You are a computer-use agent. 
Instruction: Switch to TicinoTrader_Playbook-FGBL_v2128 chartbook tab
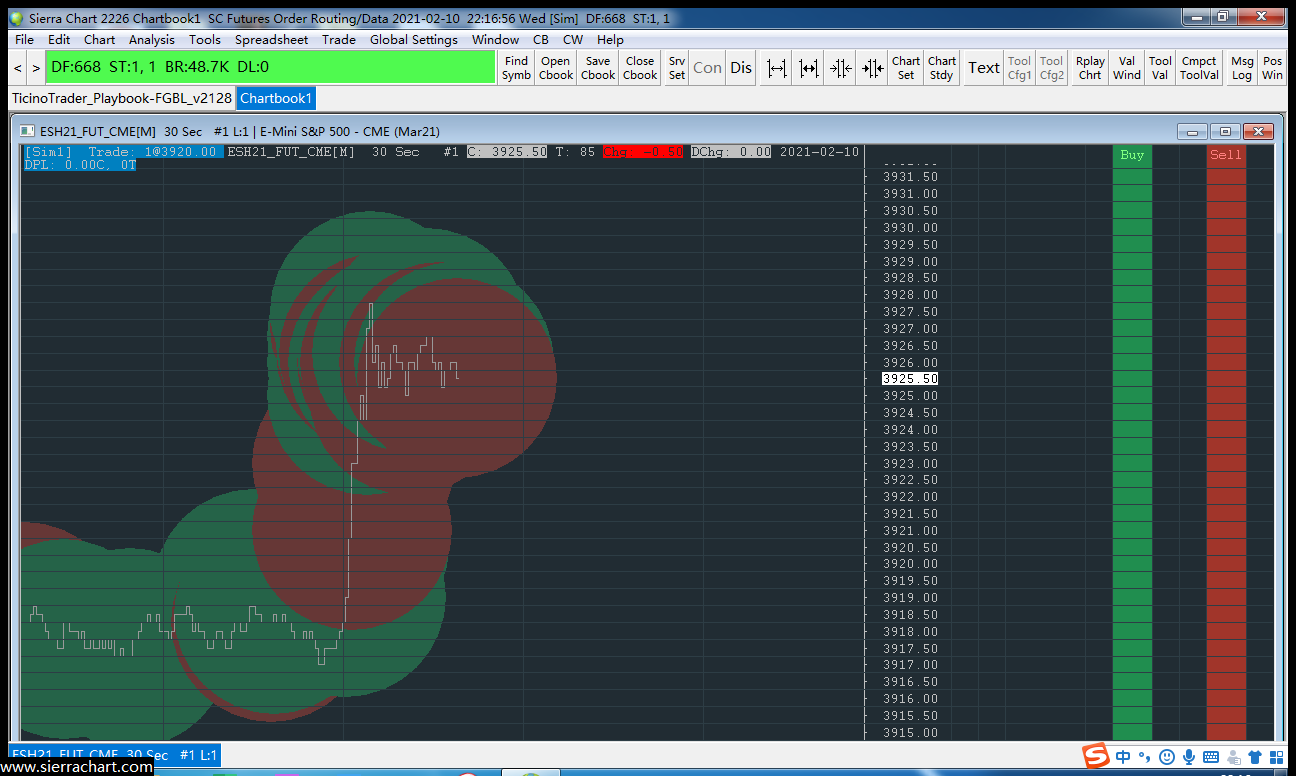[122, 98]
